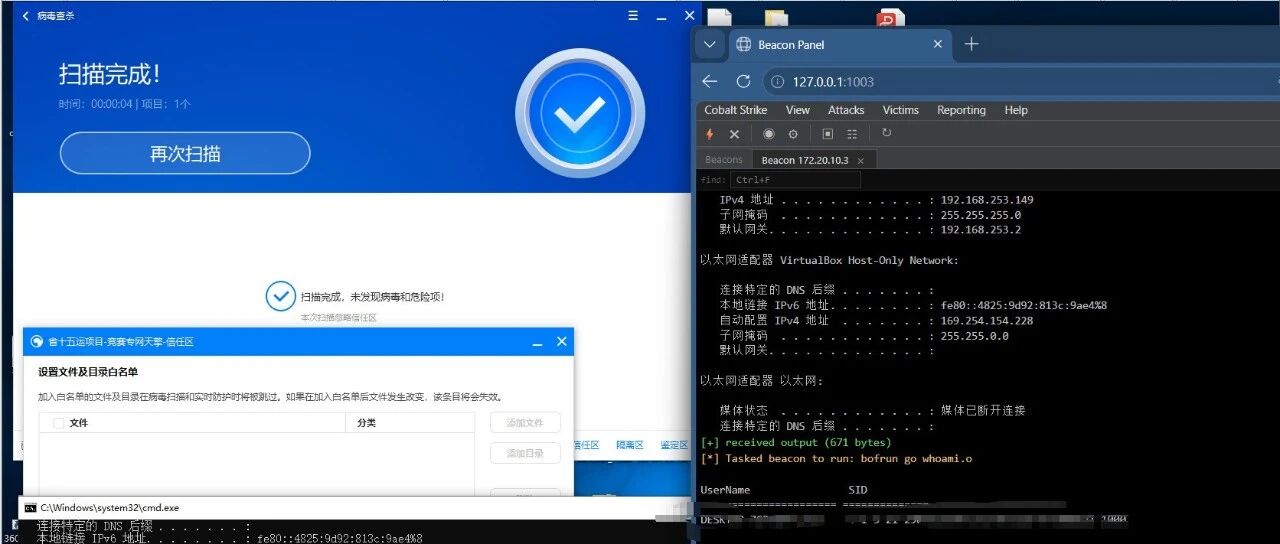
Task: Open a new browser tab with plus icon
Action: 971,44
